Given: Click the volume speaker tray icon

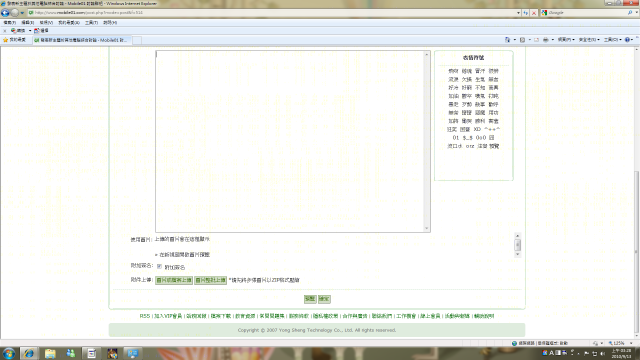Looking at the screenshot, I should [x=602, y=353].
